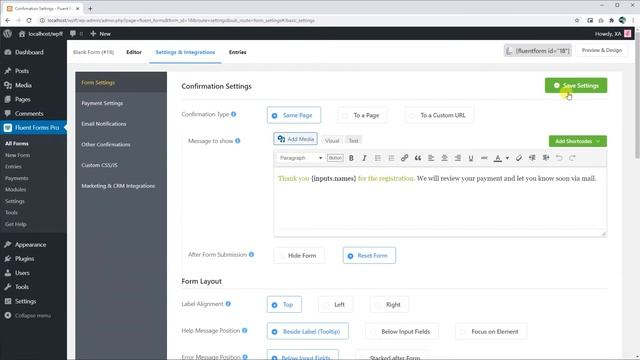Toggle italic formatting in the message editor
640x360 pixels.
(364, 158)
